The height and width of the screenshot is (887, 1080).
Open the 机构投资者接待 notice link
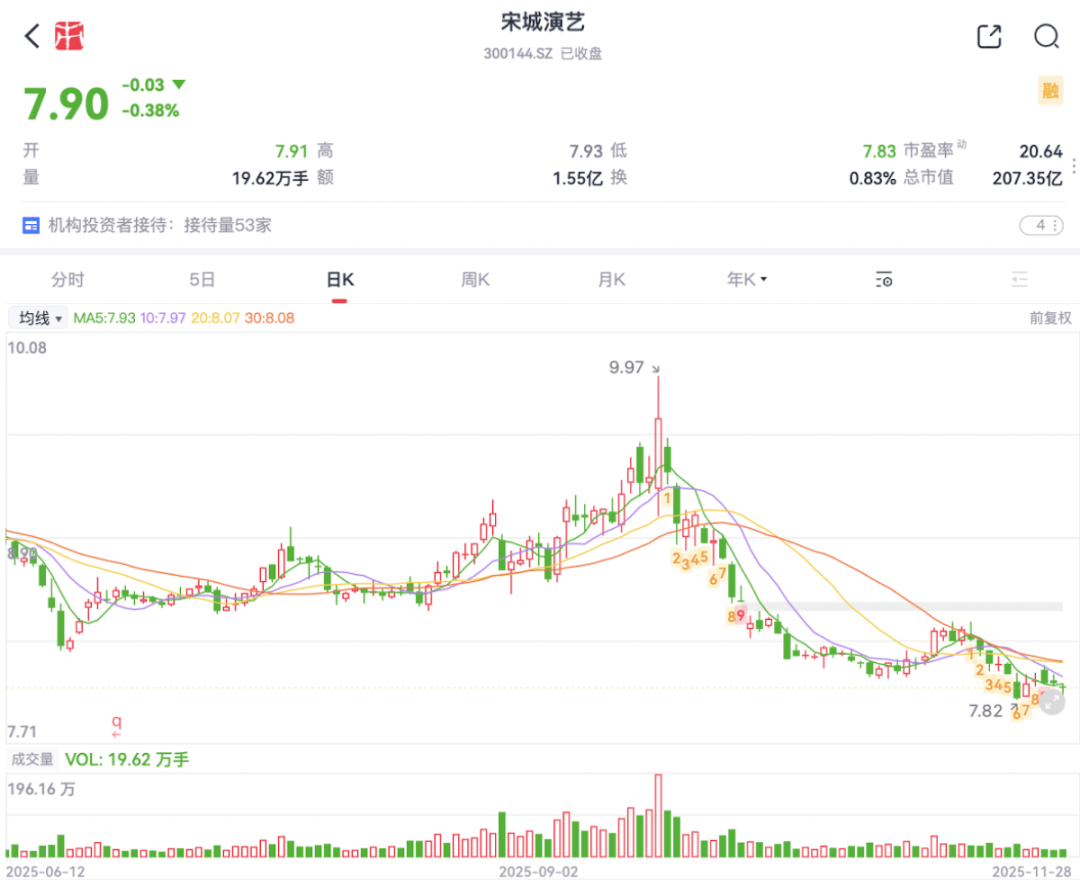pos(160,226)
